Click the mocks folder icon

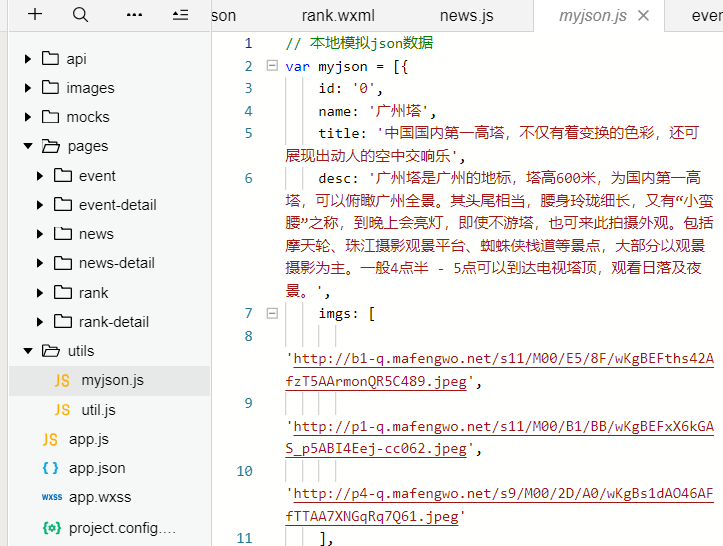50,117
